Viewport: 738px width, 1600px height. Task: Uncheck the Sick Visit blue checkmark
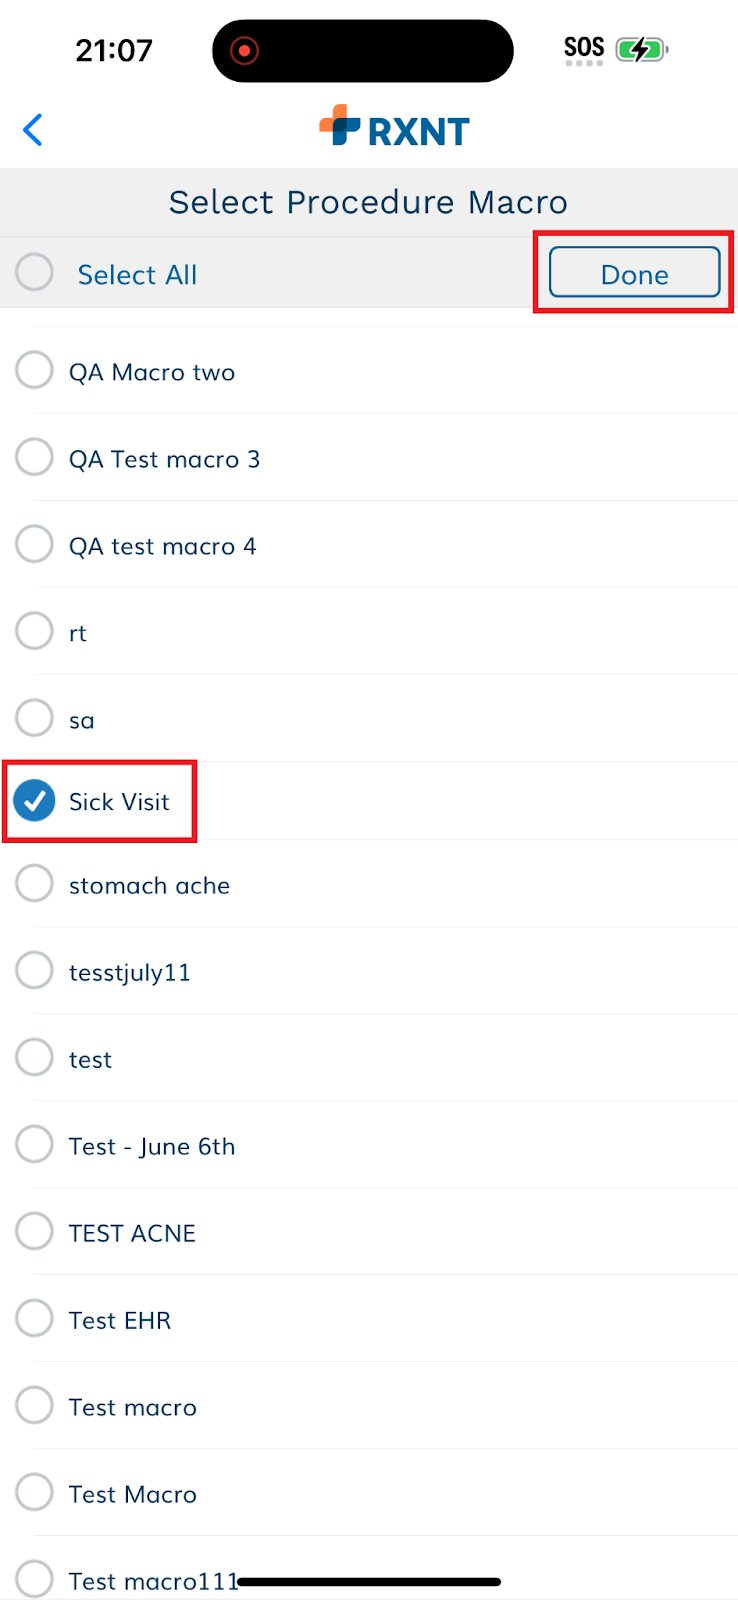[34, 801]
